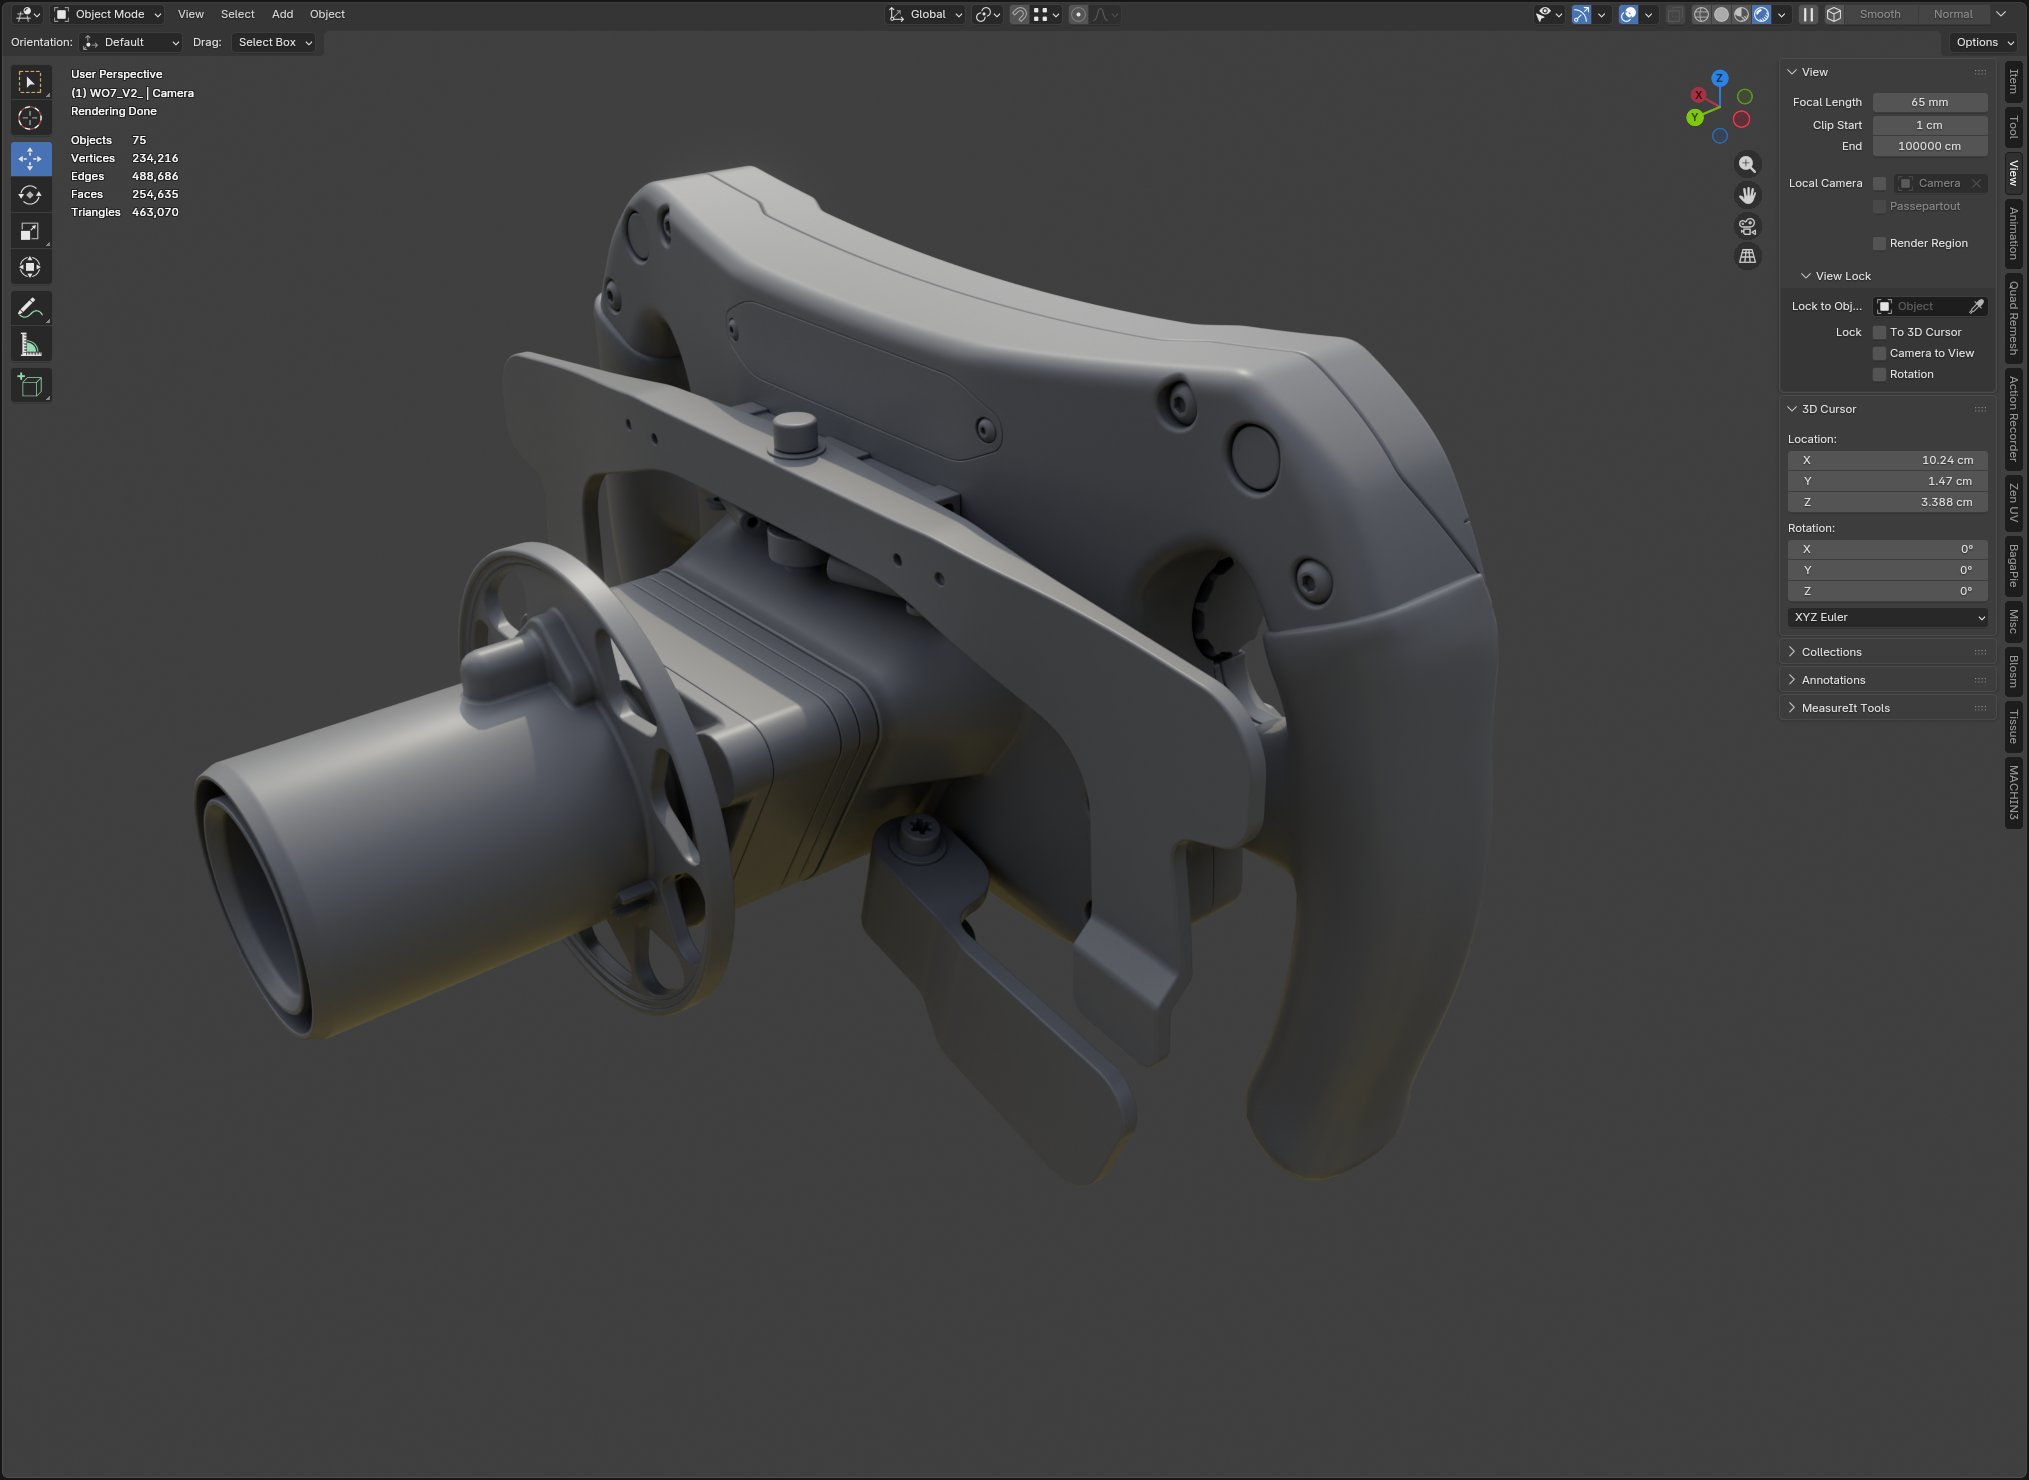Screen dimensions: 2029x1480
Task: Click the Options button
Action: [1983, 42]
